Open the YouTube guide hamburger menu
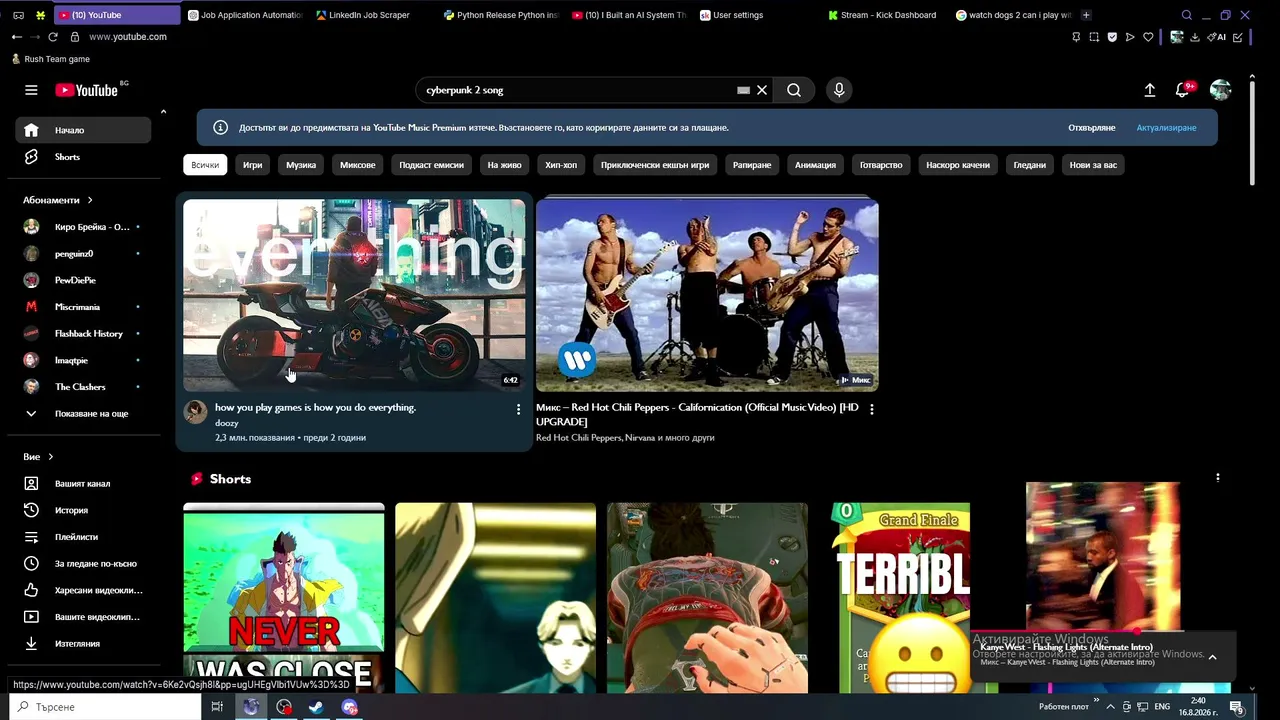 tap(31, 90)
